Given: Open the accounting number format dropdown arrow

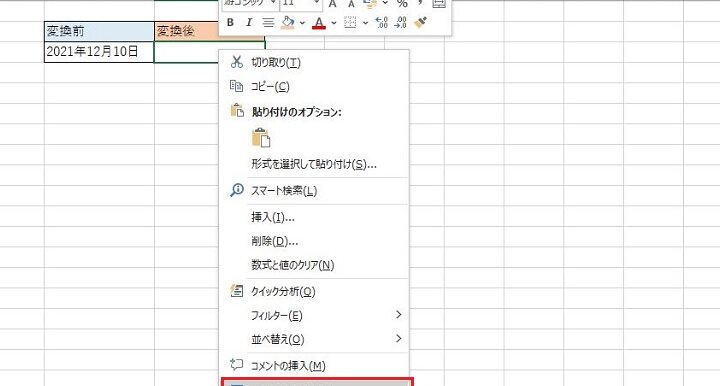Looking at the screenshot, I should [x=385, y=4].
